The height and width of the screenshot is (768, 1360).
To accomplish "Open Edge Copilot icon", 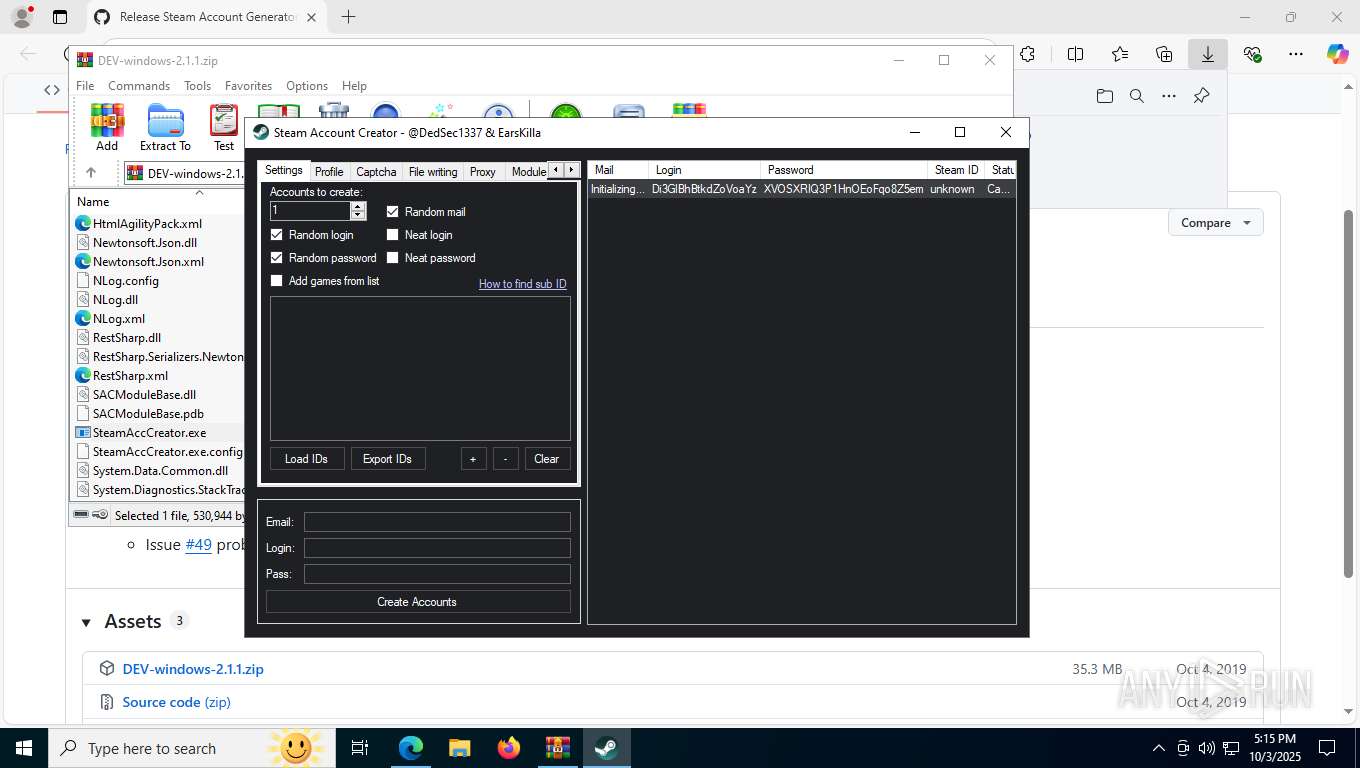I will coord(1337,55).
